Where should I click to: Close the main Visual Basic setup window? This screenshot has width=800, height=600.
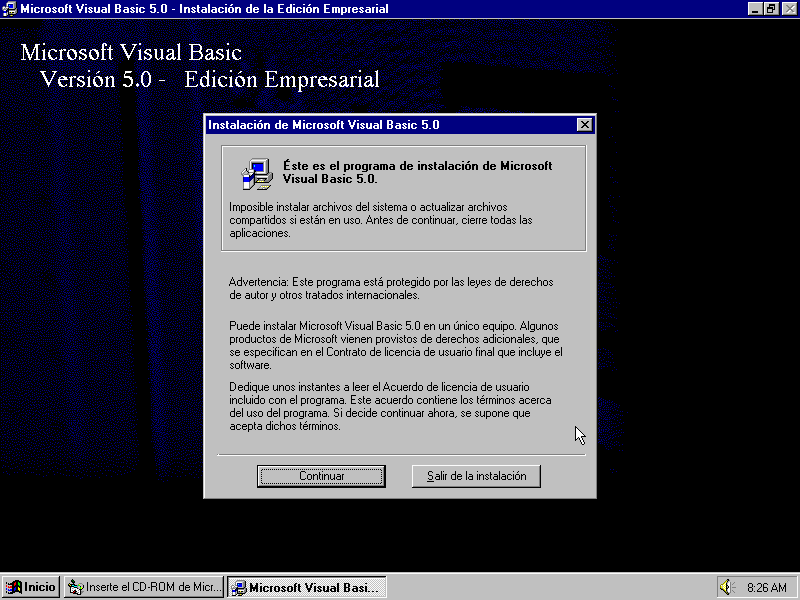789,9
